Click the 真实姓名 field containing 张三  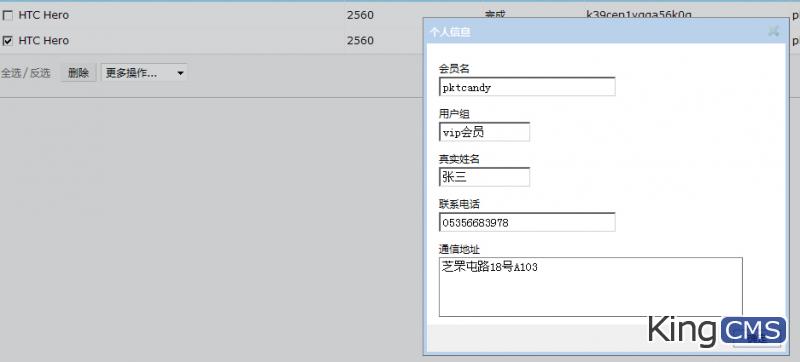tap(484, 177)
